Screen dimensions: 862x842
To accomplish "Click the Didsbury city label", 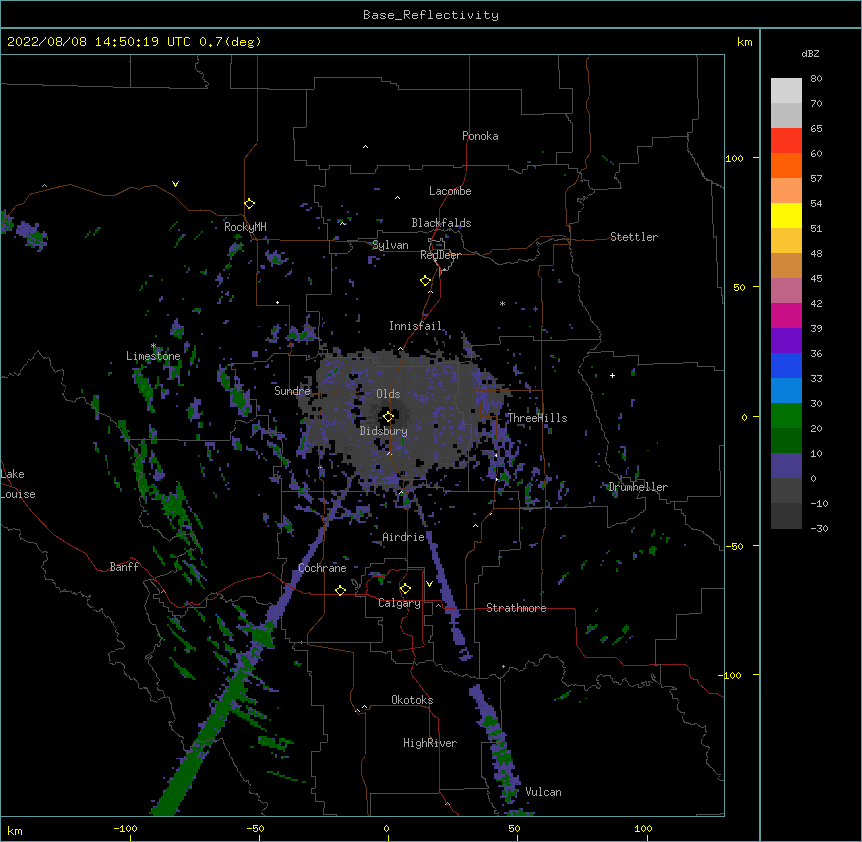I will pyautogui.click(x=383, y=431).
